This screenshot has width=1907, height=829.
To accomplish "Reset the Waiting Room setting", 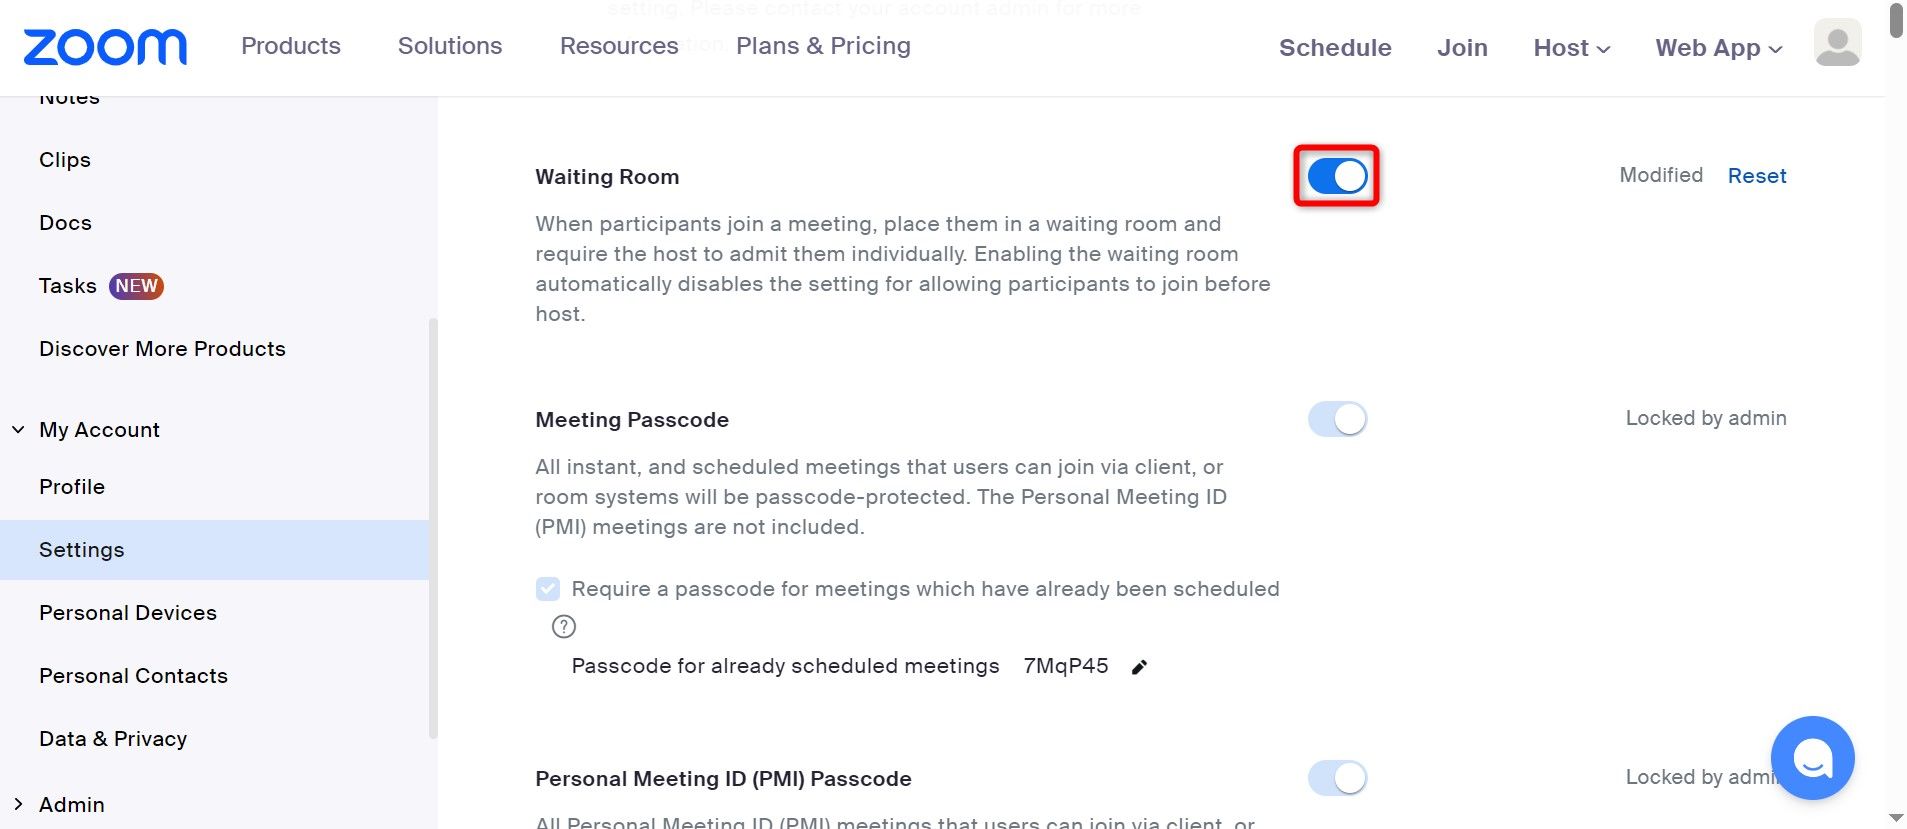I will (1756, 176).
